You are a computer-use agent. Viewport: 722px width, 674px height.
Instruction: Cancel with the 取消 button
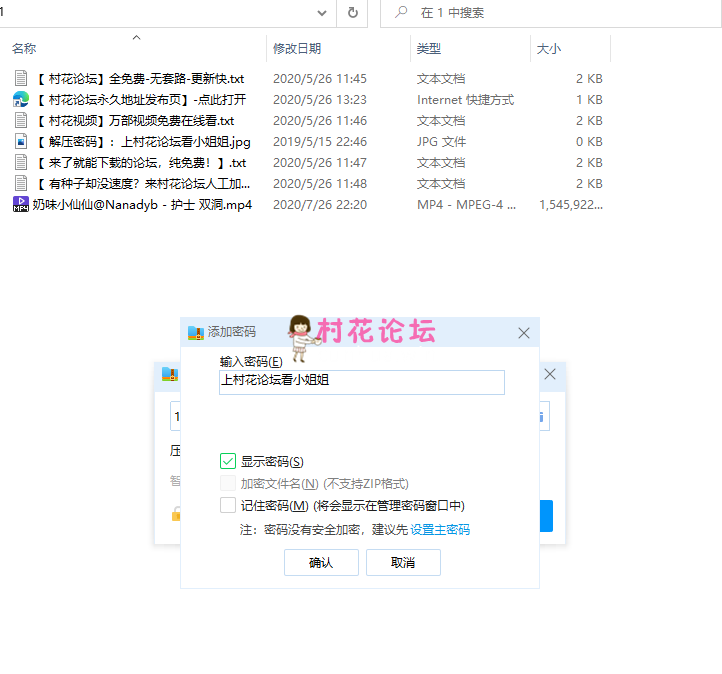(403, 563)
